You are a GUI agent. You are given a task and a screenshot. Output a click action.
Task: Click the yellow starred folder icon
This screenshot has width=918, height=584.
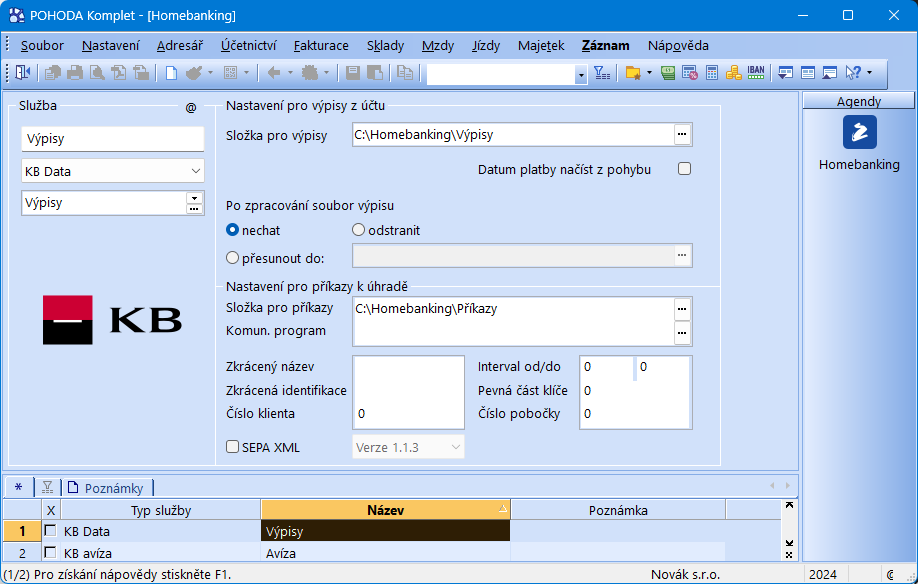point(633,73)
